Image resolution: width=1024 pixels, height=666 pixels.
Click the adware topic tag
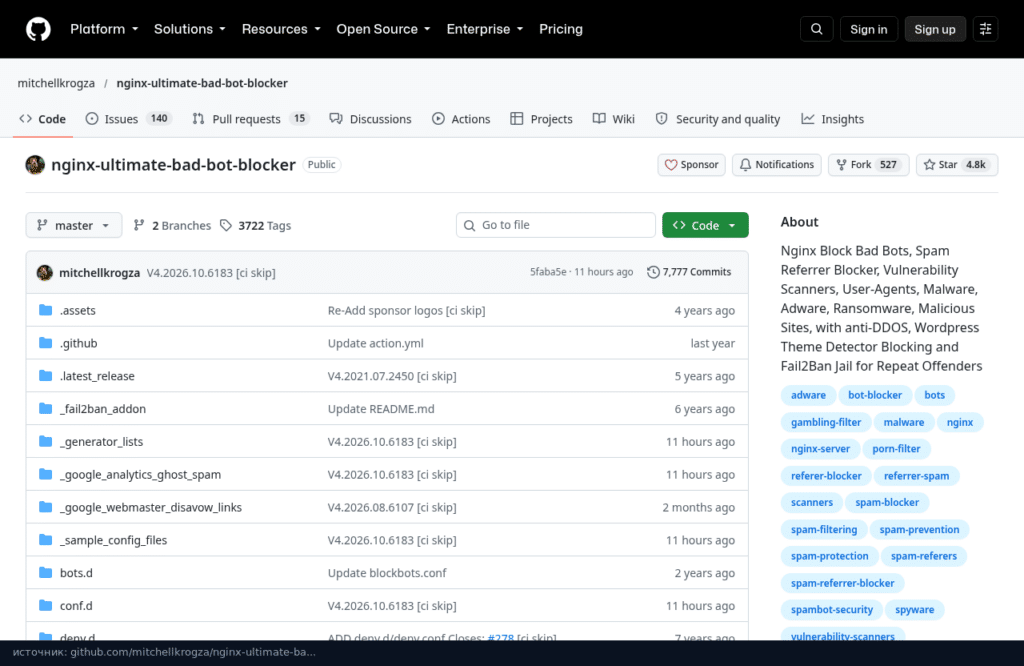pos(808,395)
